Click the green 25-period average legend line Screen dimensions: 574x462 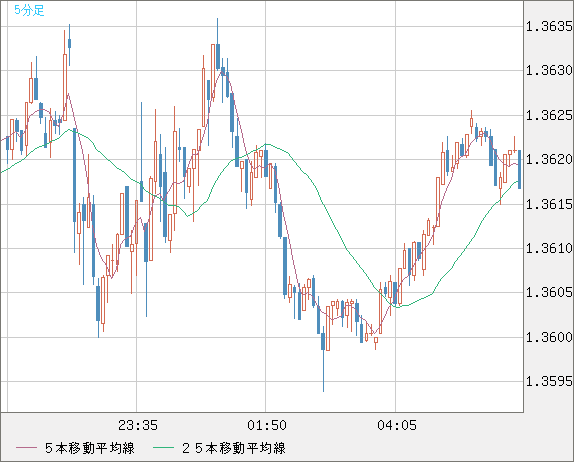point(163,448)
